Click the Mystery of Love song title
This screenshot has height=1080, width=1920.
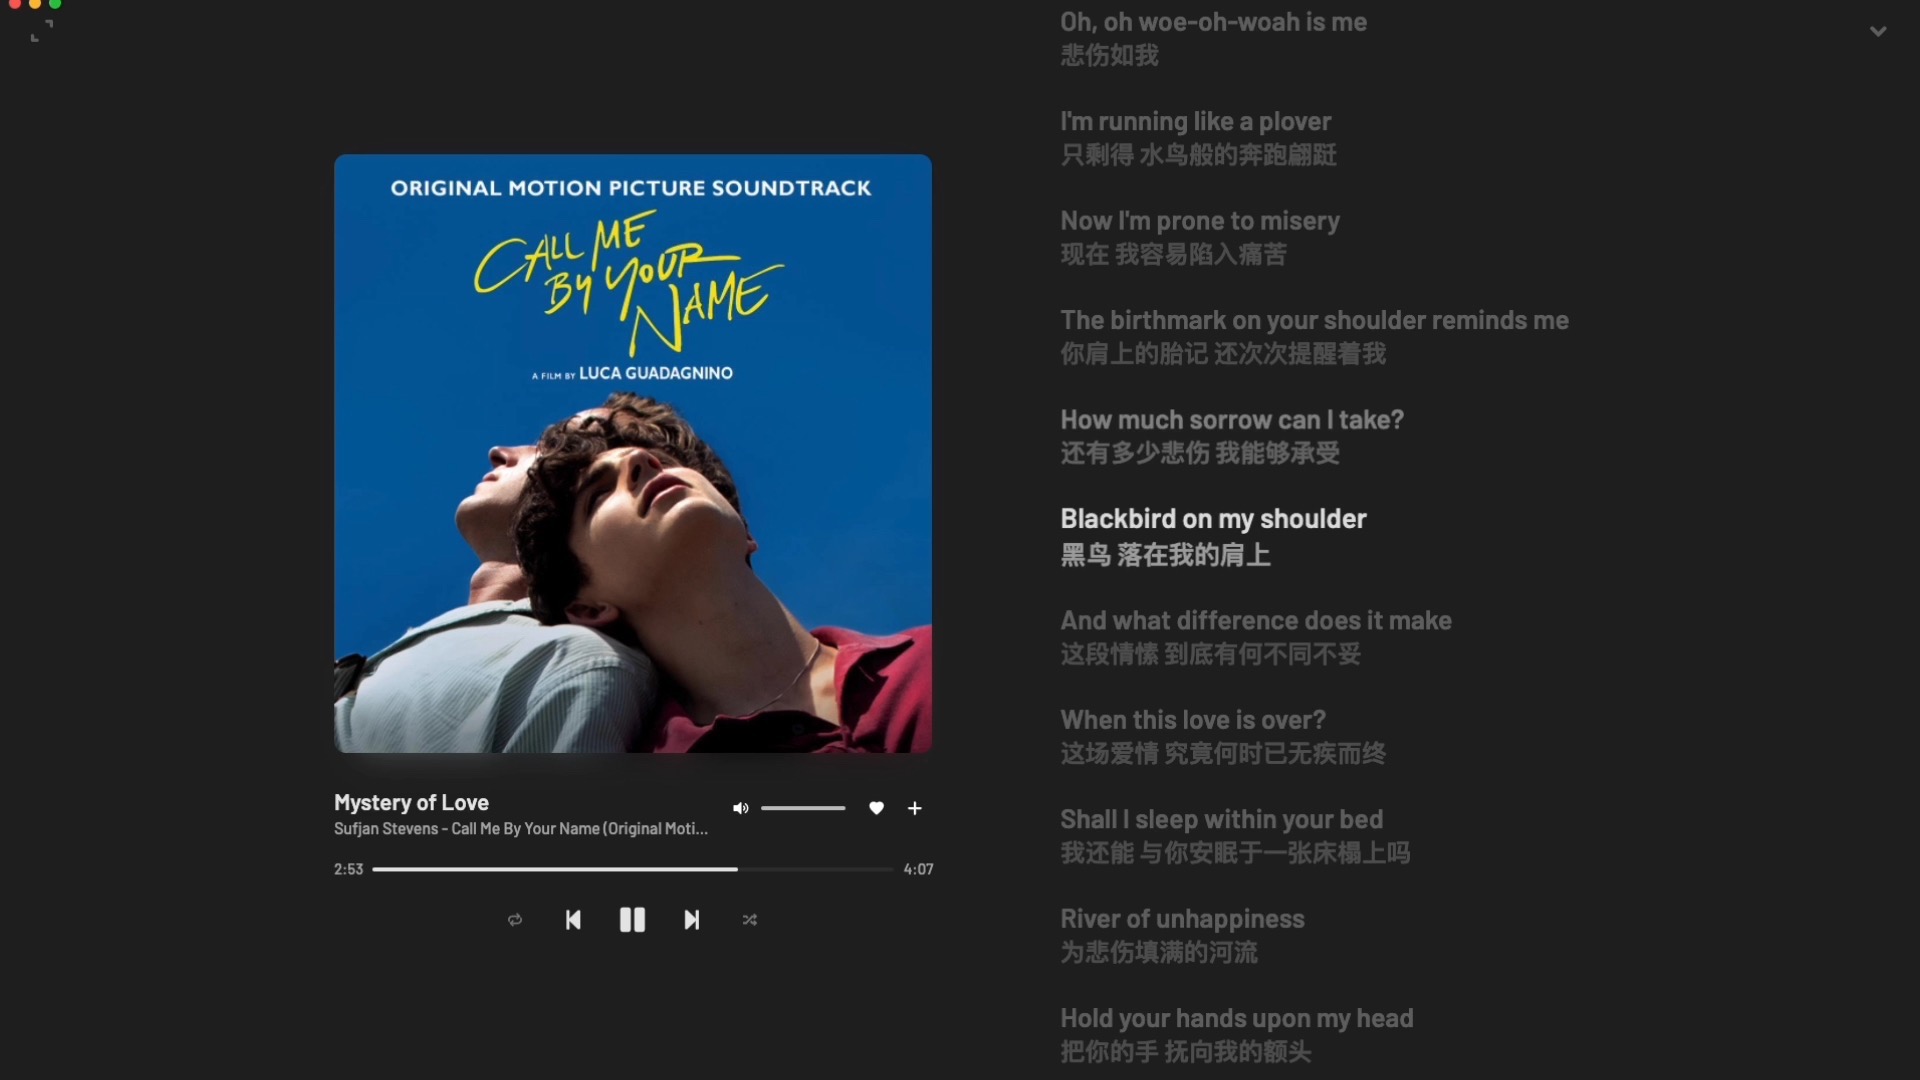[411, 802]
